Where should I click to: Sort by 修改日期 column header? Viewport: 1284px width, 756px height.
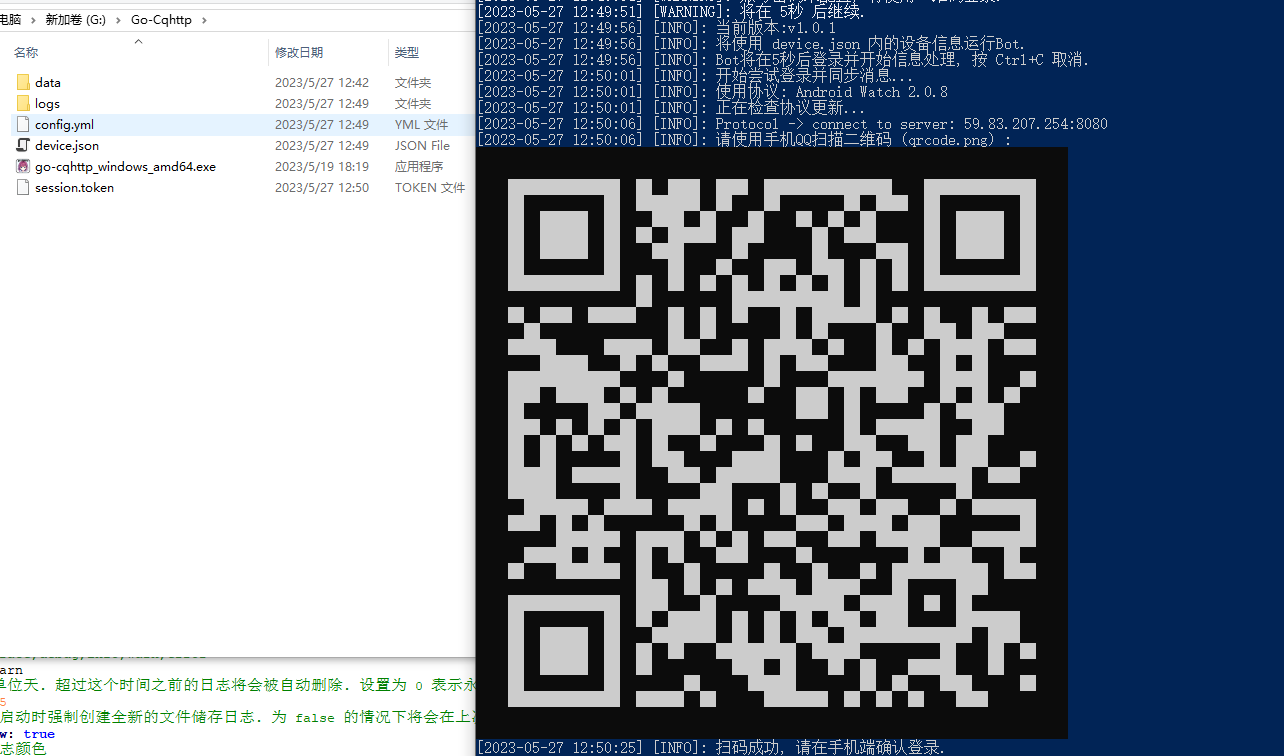point(299,53)
